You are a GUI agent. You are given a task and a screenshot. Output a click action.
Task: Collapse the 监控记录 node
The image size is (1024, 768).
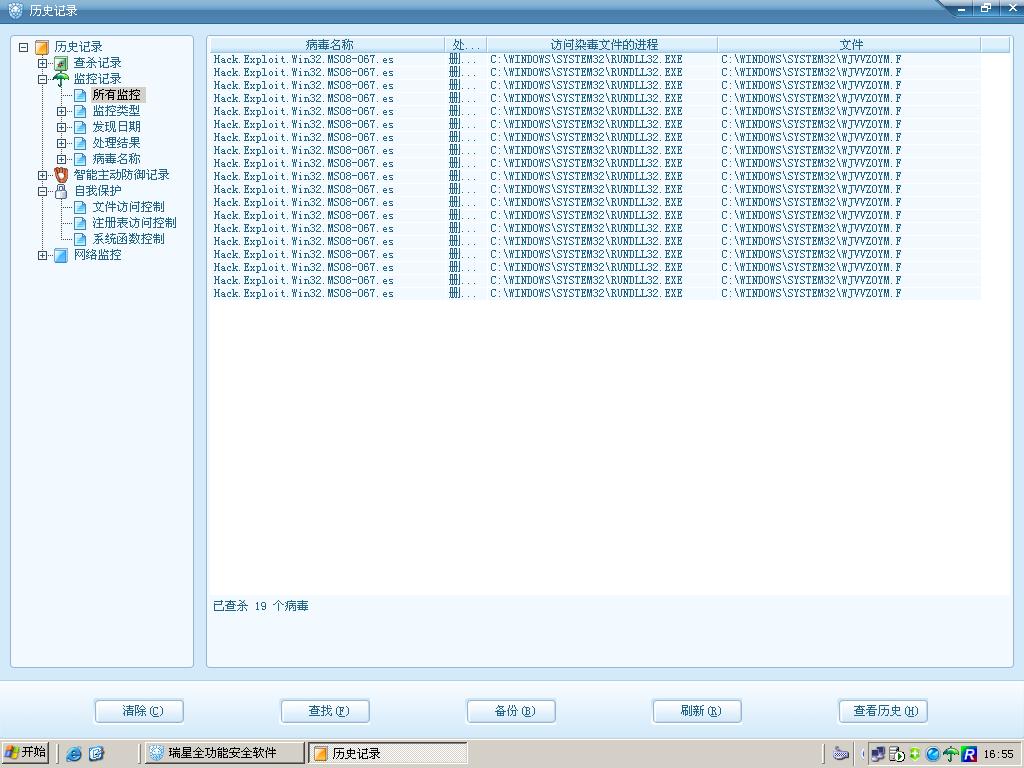click(x=42, y=79)
